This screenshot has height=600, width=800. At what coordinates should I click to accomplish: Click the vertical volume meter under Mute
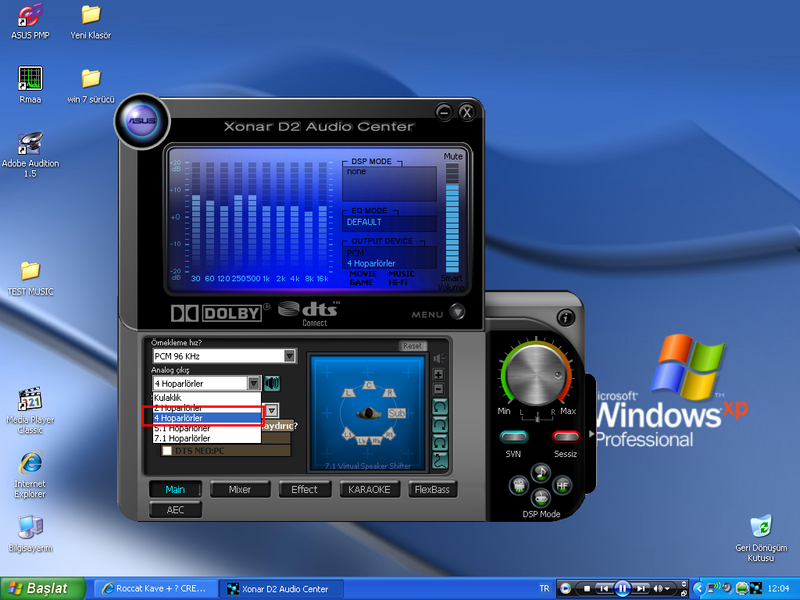point(452,218)
